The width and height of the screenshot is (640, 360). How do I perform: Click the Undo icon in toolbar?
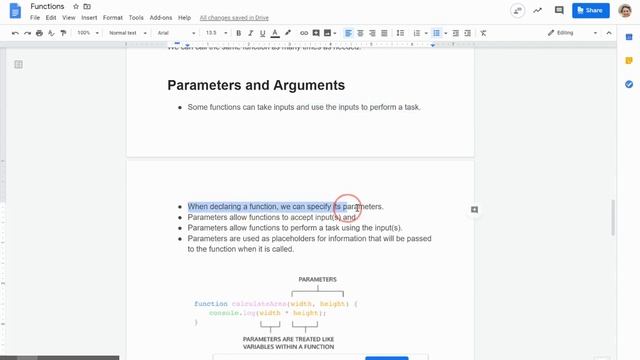(15, 33)
